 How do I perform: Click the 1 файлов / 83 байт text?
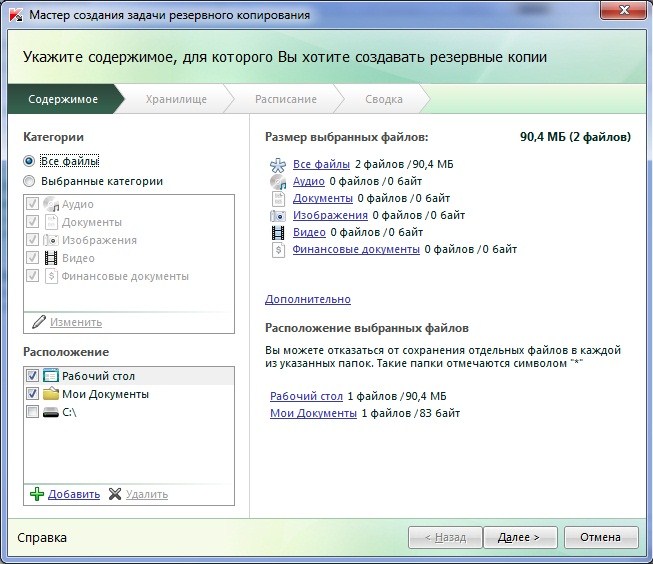[x=411, y=413]
